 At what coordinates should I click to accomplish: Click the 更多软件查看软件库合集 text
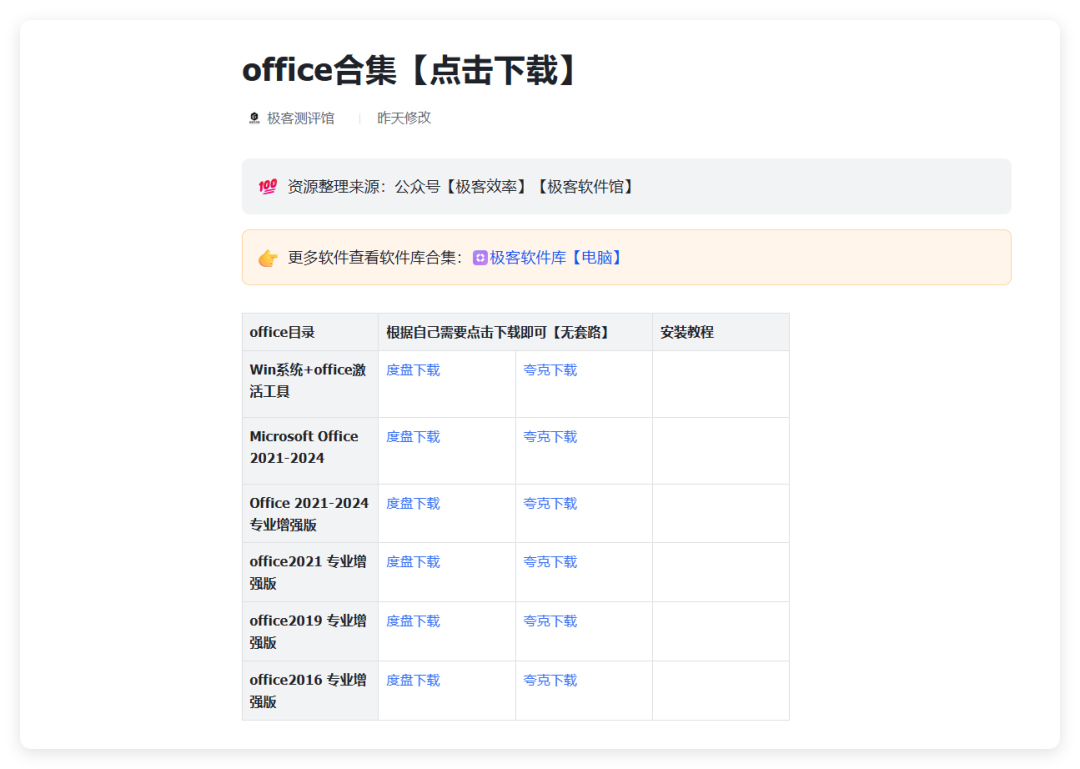click(x=375, y=258)
